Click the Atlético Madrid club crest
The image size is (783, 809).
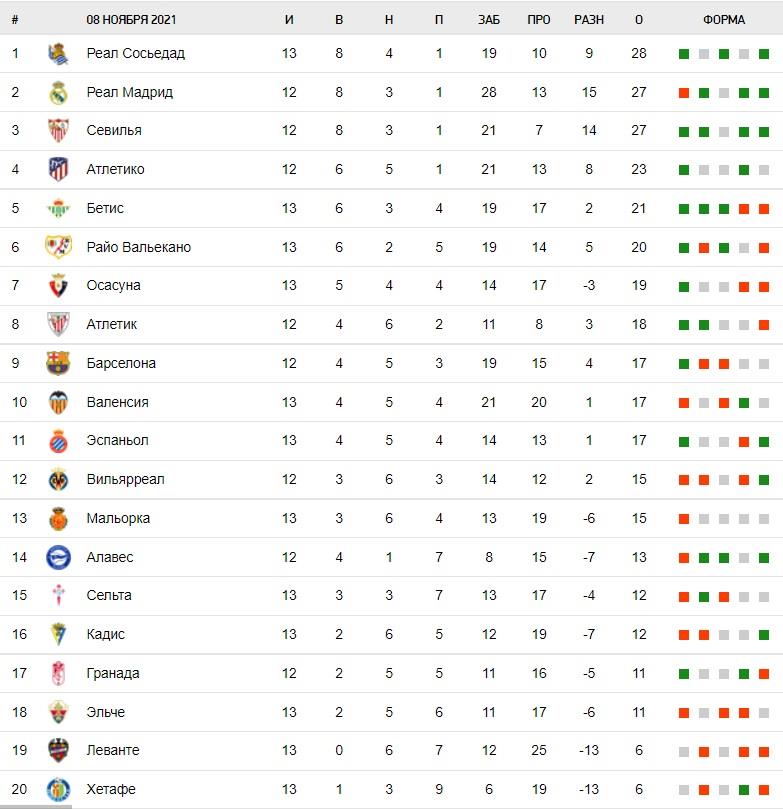pyautogui.click(x=58, y=170)
